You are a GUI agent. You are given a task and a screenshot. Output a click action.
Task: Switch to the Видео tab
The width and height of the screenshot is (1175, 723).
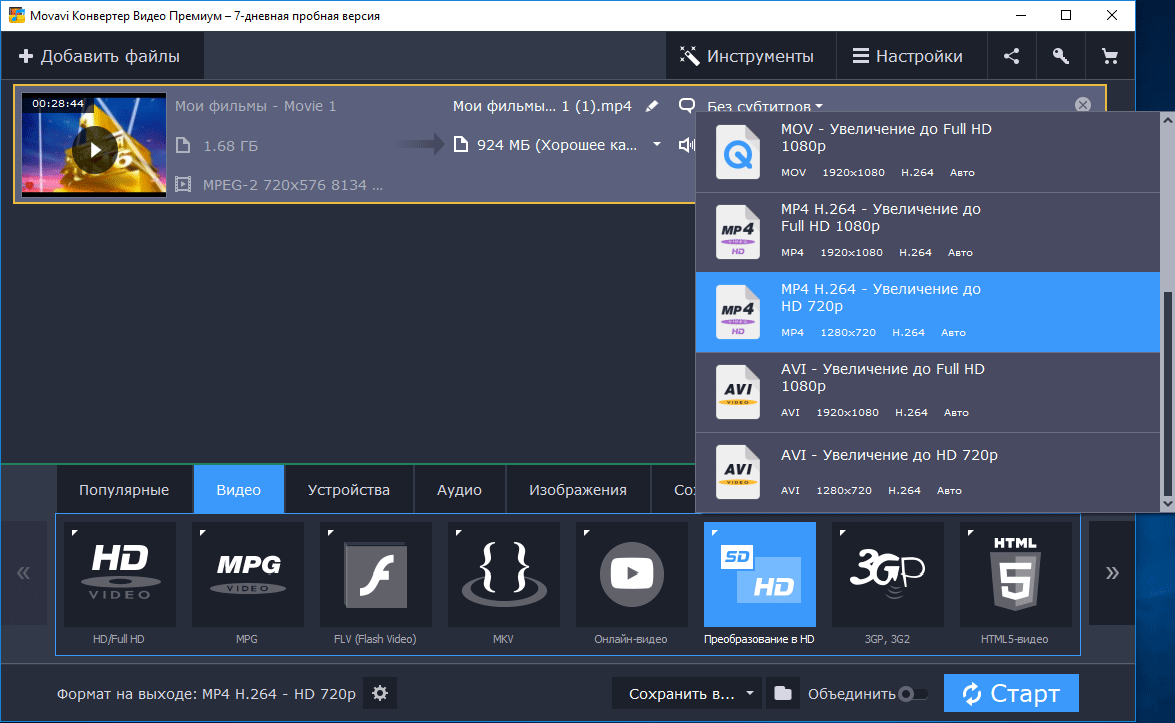pyautogui.click(x=238, y=489)
